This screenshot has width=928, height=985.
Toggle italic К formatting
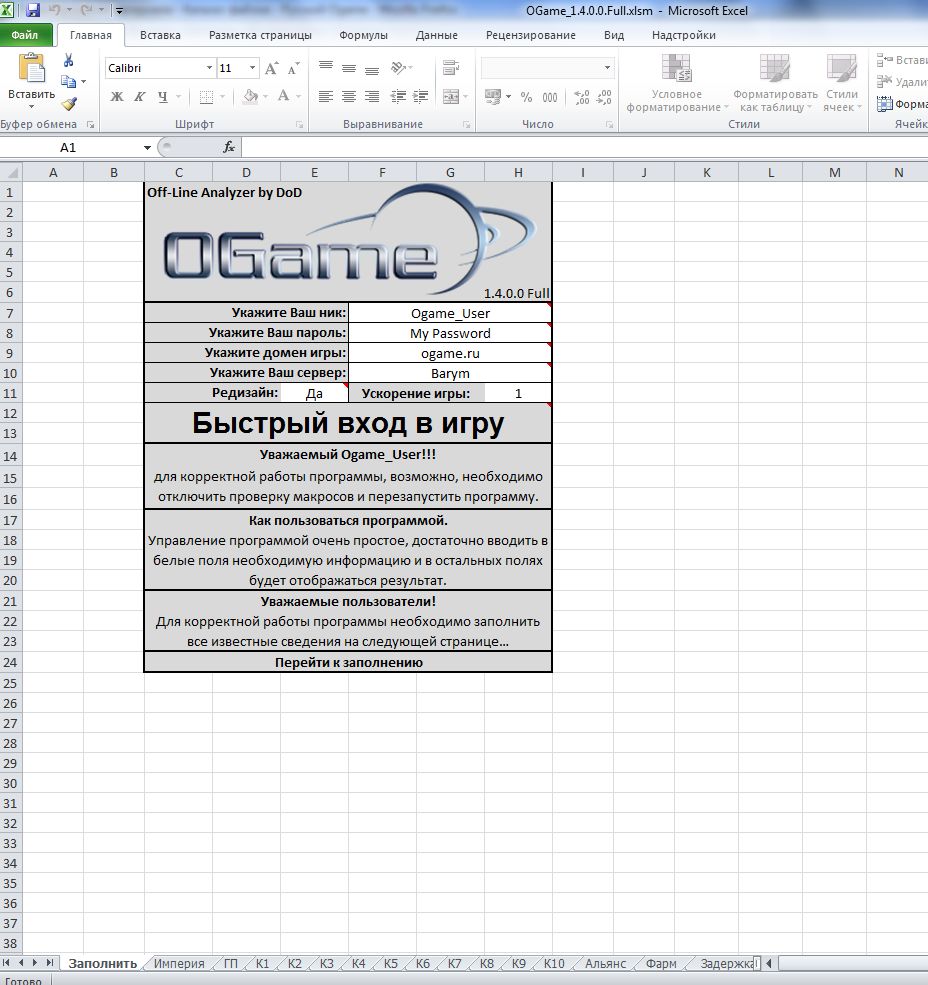pyautogui.click(x=140, y=97)
